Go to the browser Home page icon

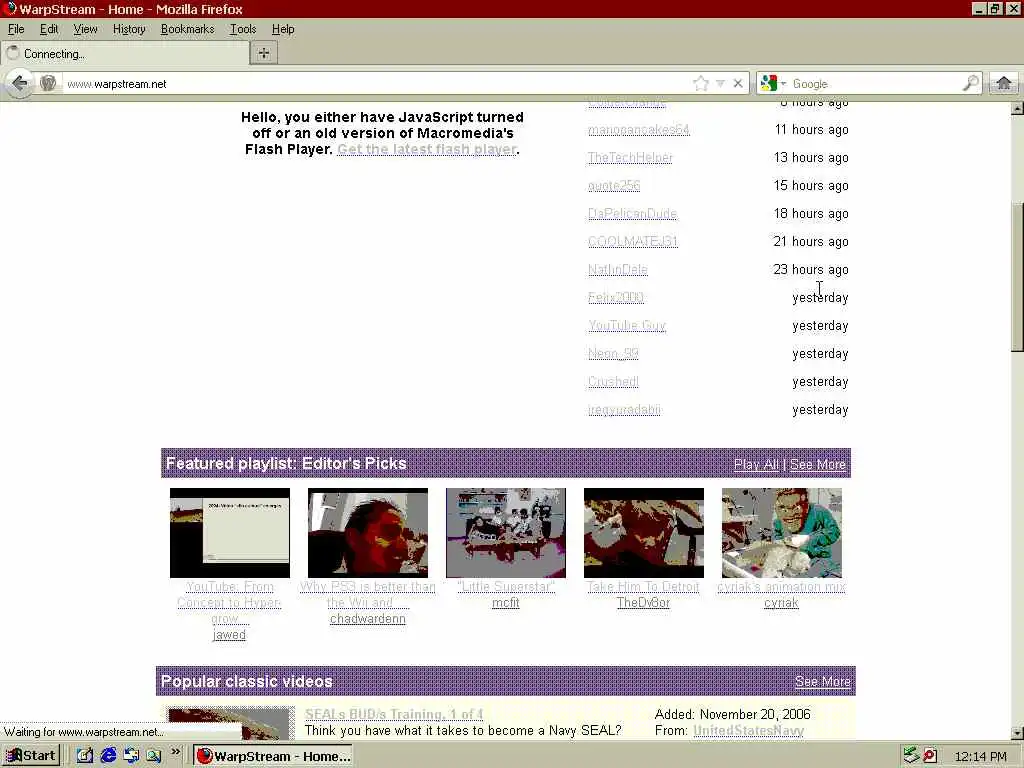[x=1004, y=84]
